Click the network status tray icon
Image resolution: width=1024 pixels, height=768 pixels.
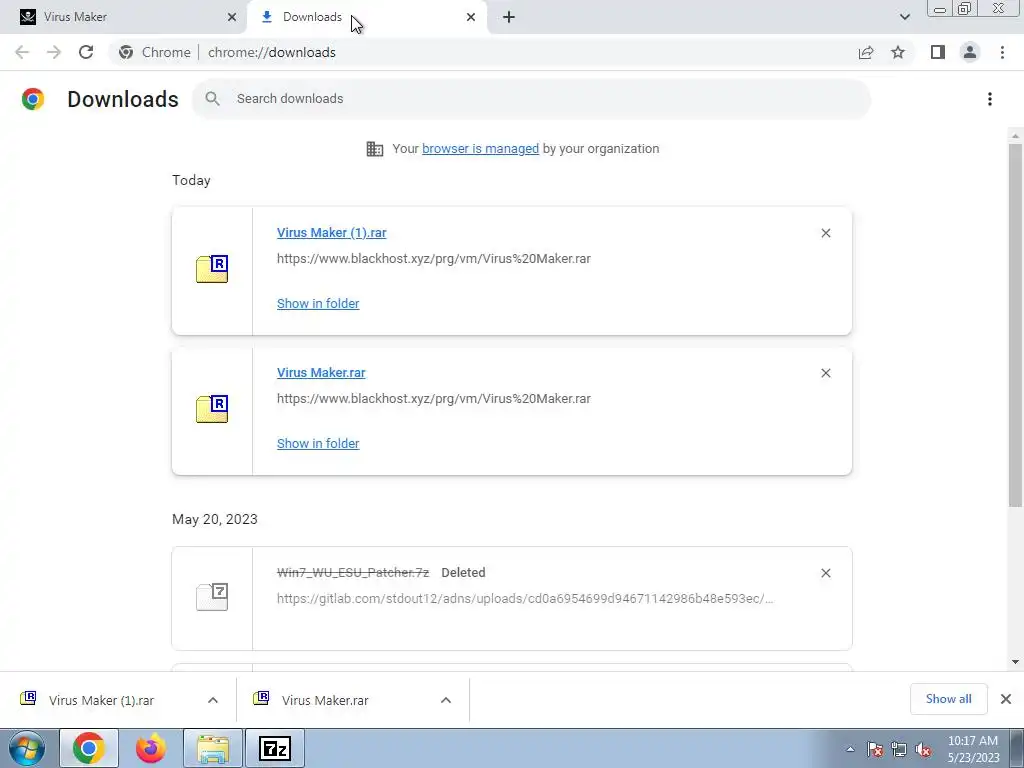pos(899,749)
